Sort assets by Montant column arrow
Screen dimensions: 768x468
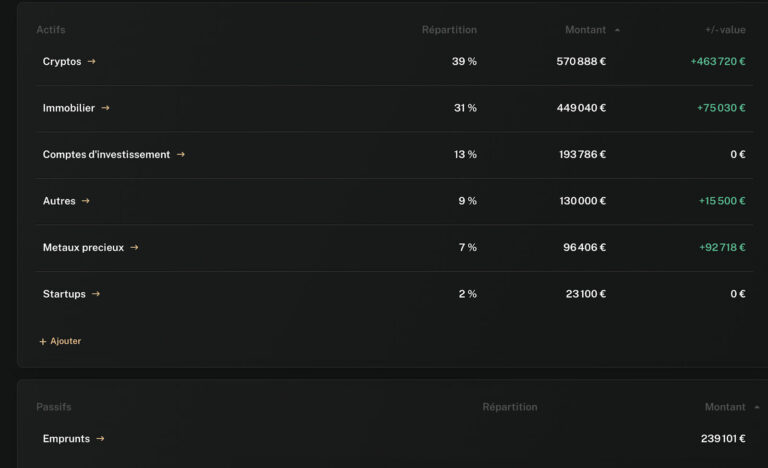point(617,30)
